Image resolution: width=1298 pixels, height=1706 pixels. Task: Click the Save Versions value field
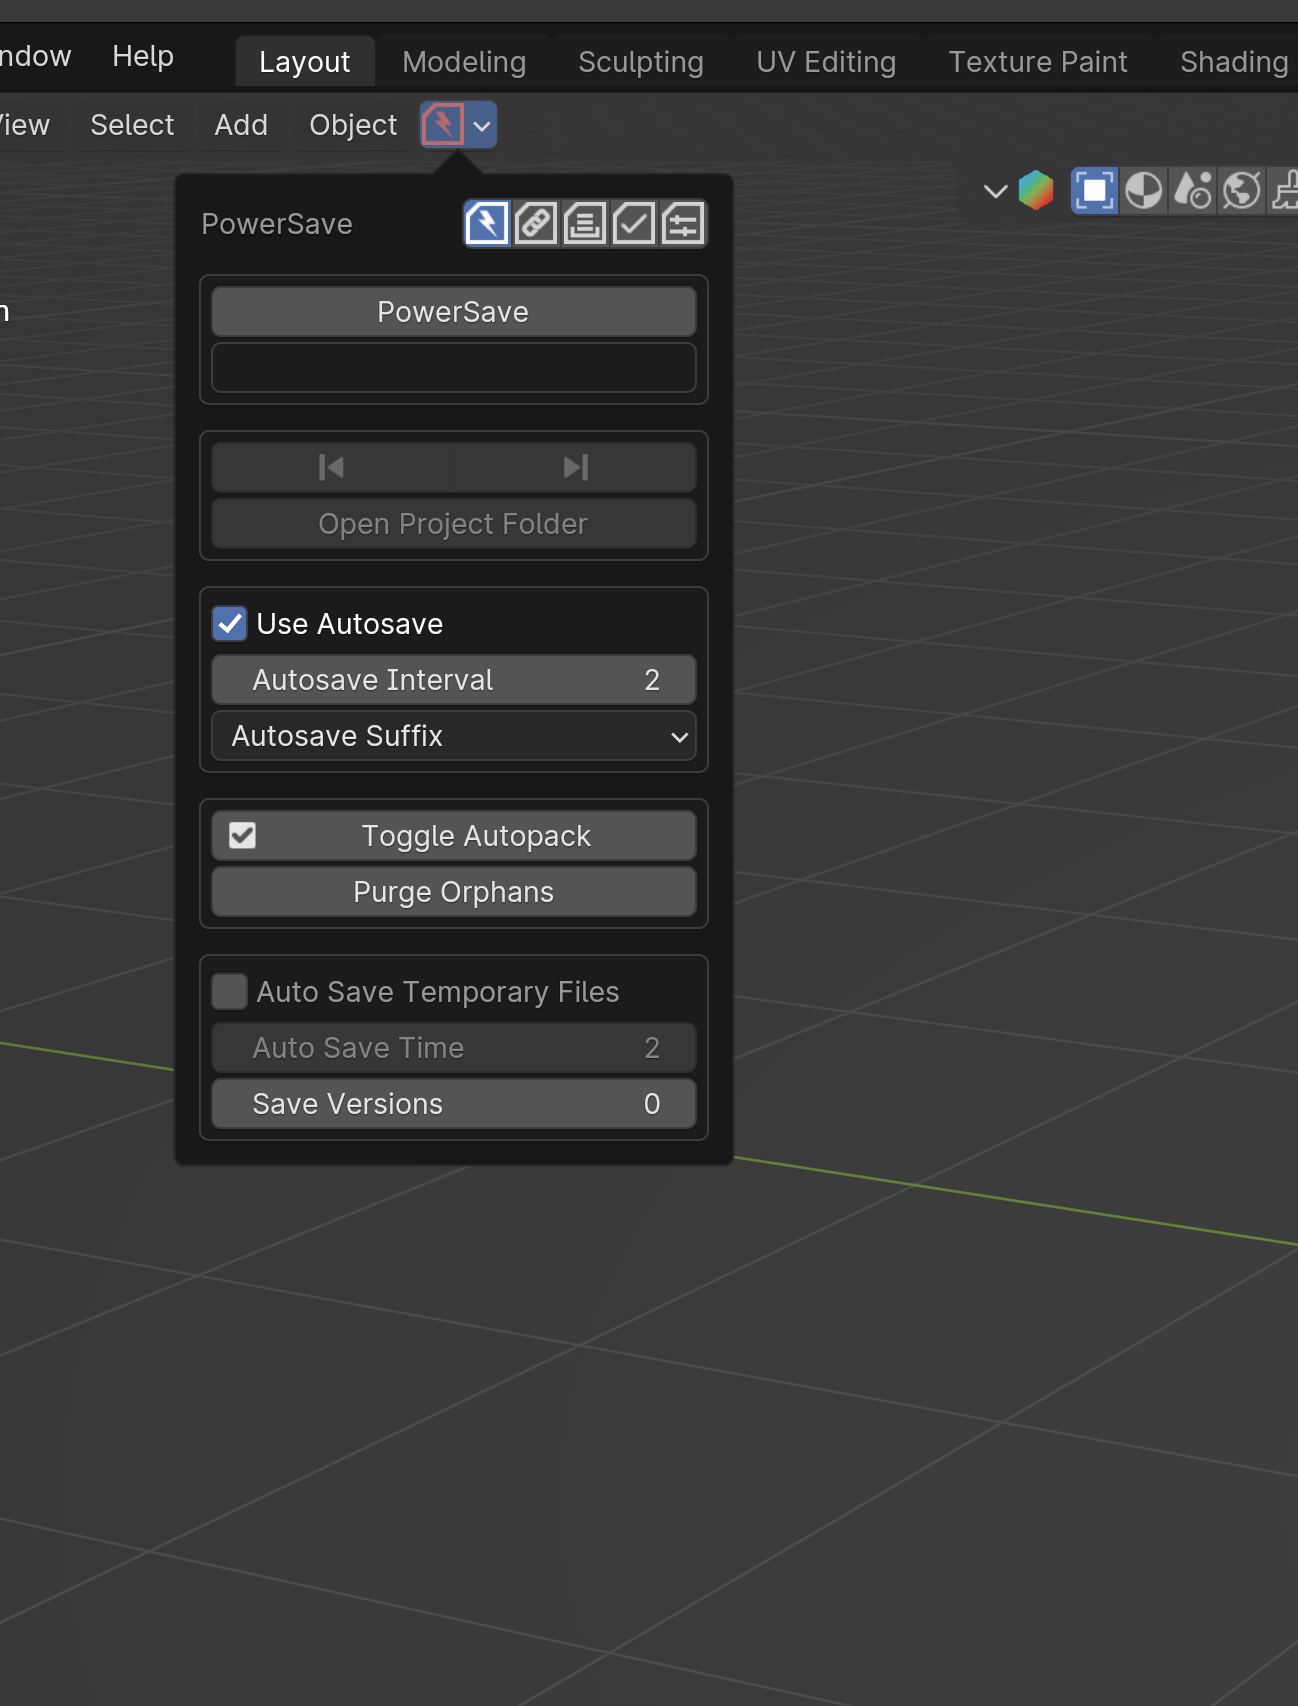pos(454,1104)
